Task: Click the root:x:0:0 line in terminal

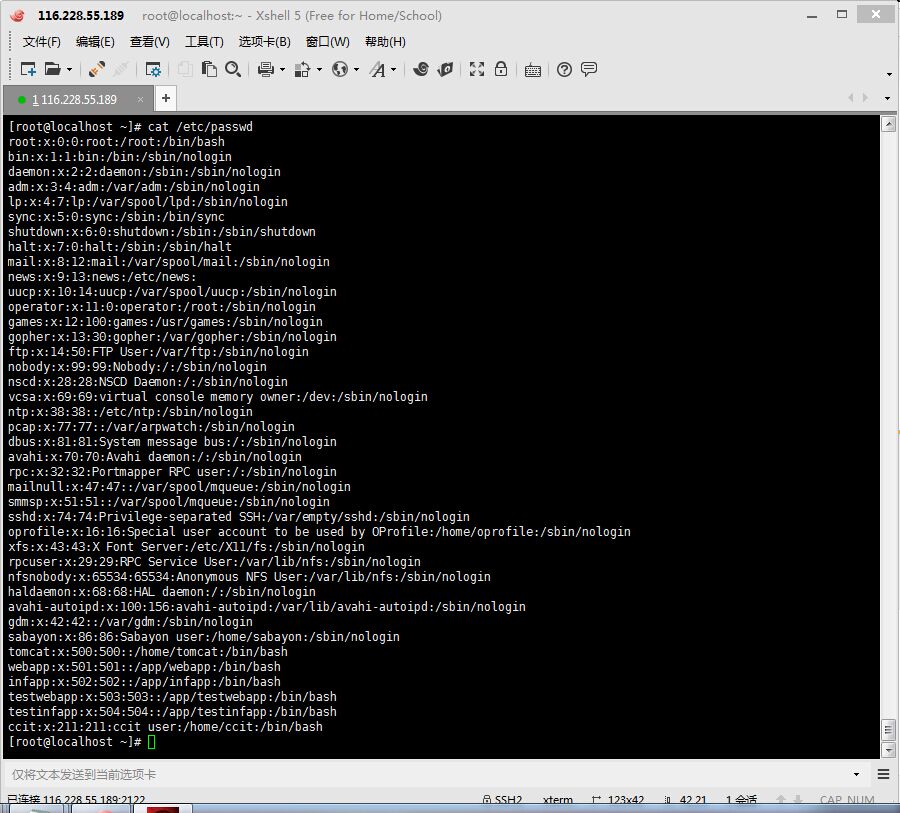Action: pos(116,142)
